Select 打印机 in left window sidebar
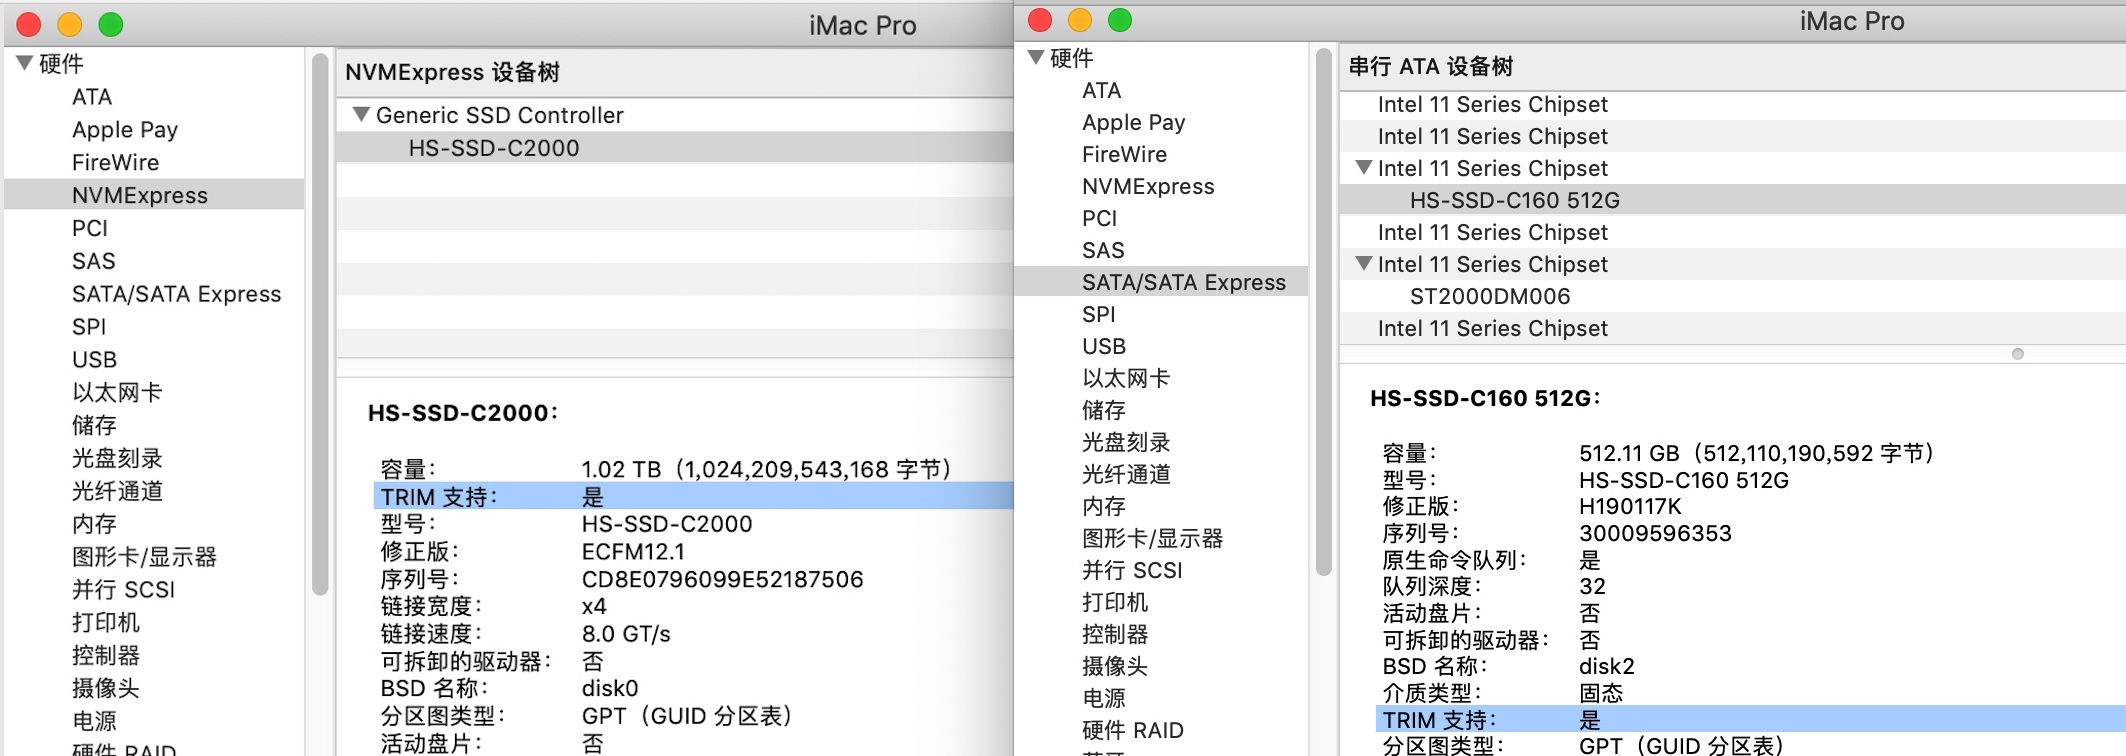Screen dimensions: 2126x756 point(106,622)
